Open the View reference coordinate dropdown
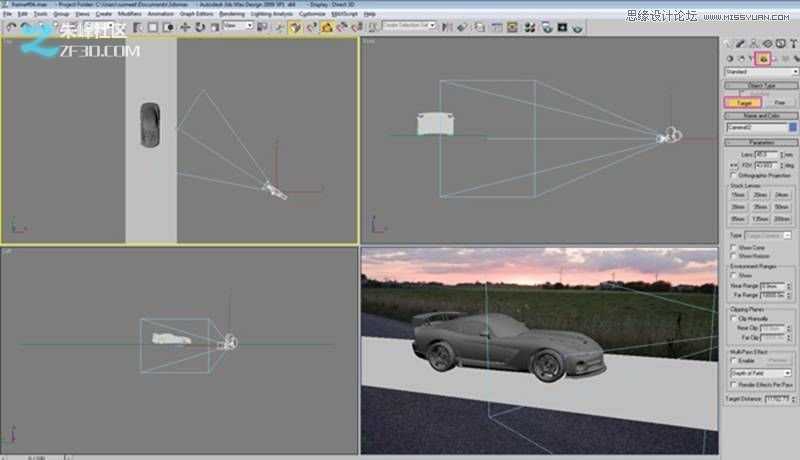The image size is (800, 460). 238,25
